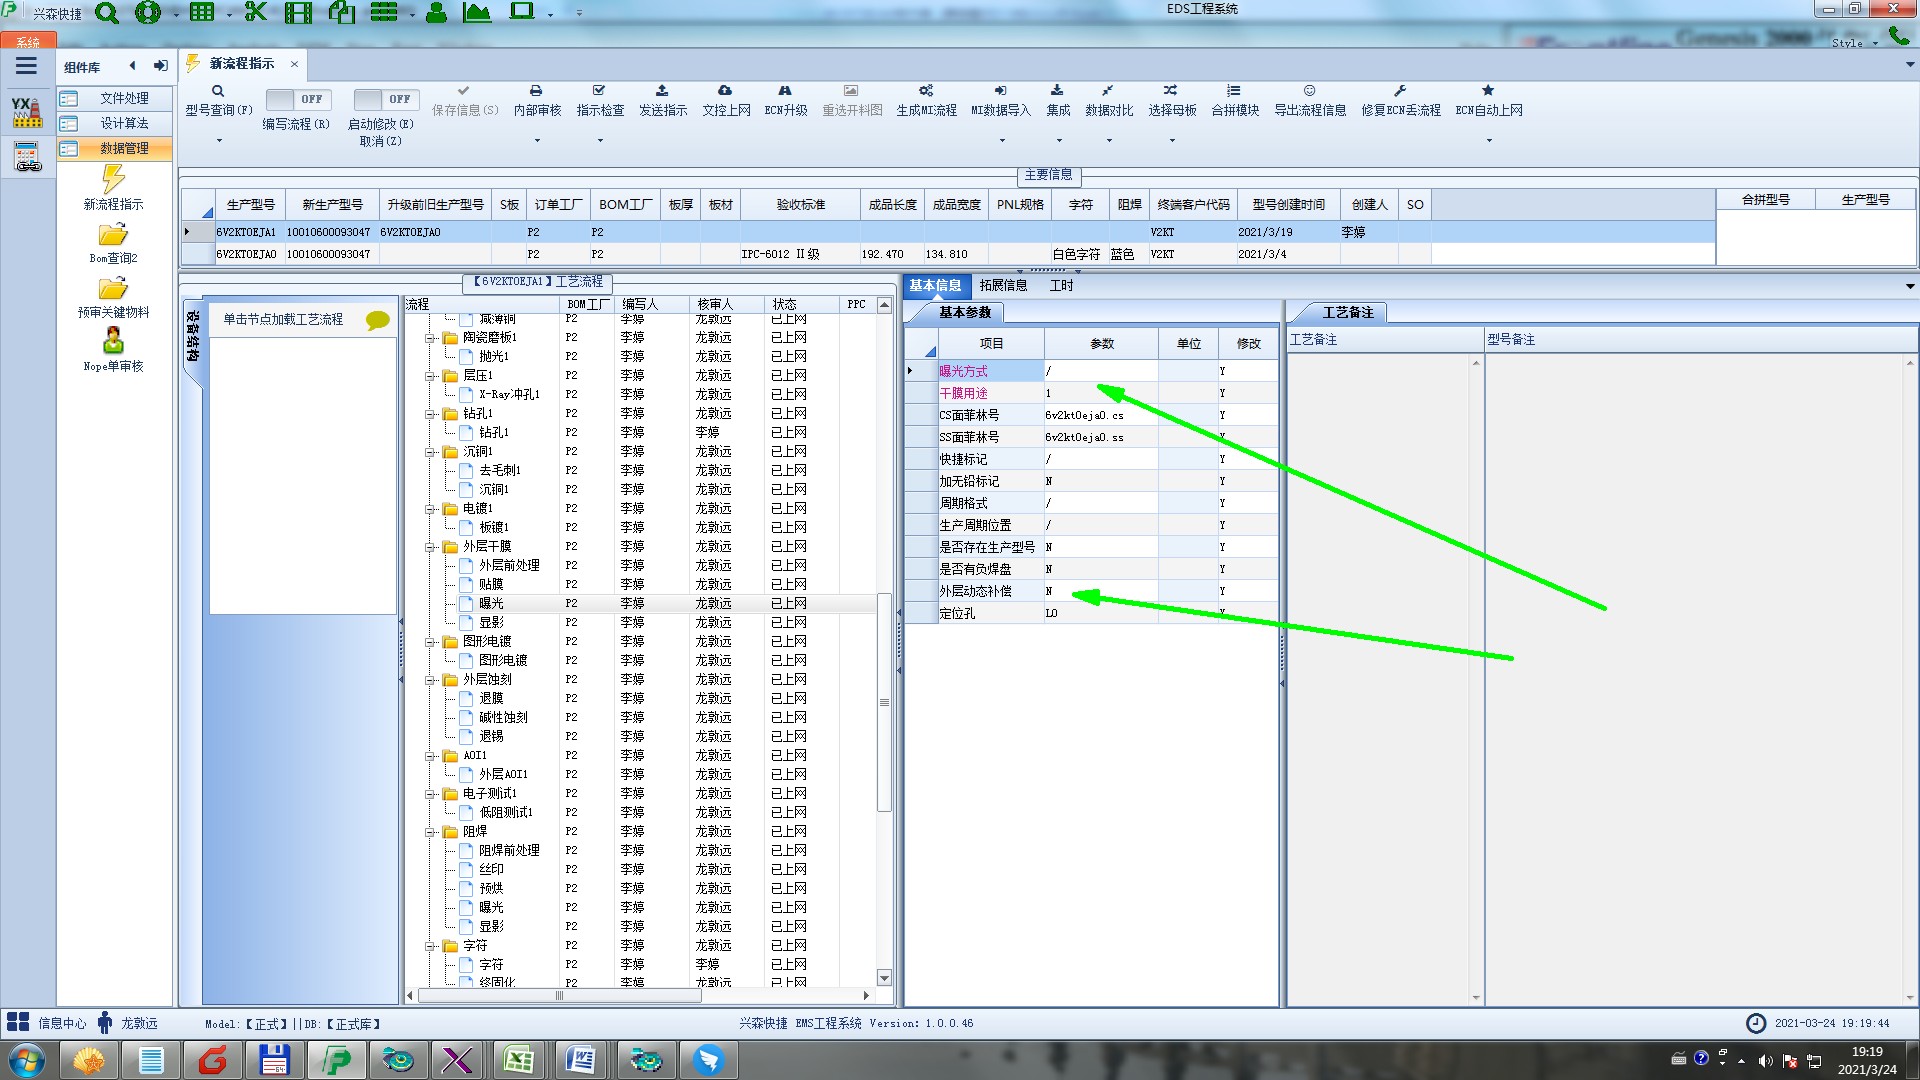Screen dimensions: 1920x1080
Task: Open Excel from the Windows taskbar
Action: [518, 1059]
